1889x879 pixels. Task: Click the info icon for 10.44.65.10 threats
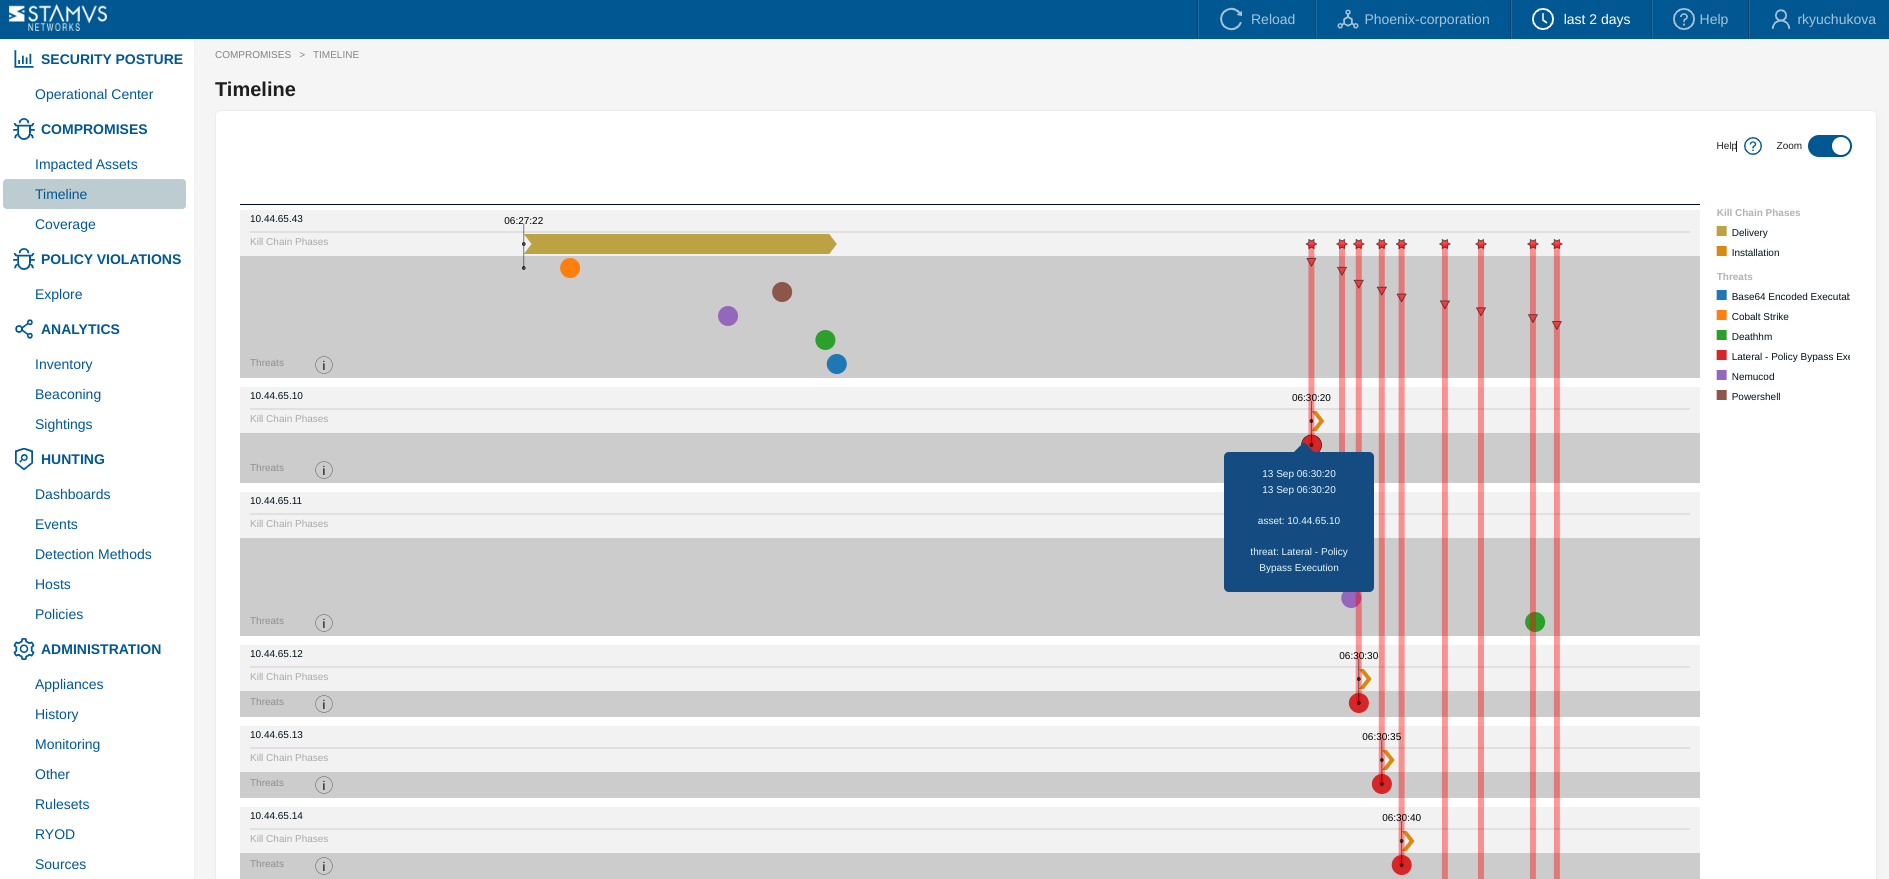pos(324,470)
